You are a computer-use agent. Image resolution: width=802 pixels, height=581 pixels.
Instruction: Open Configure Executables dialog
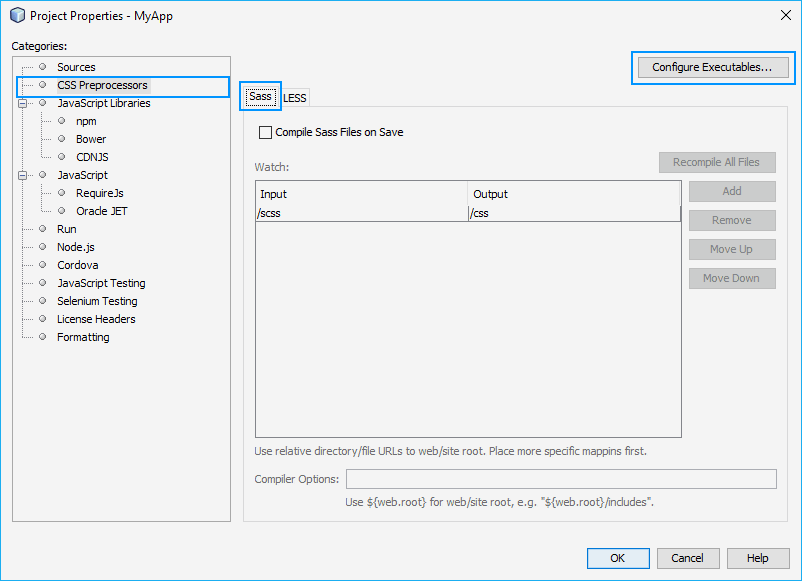point(712,67)
